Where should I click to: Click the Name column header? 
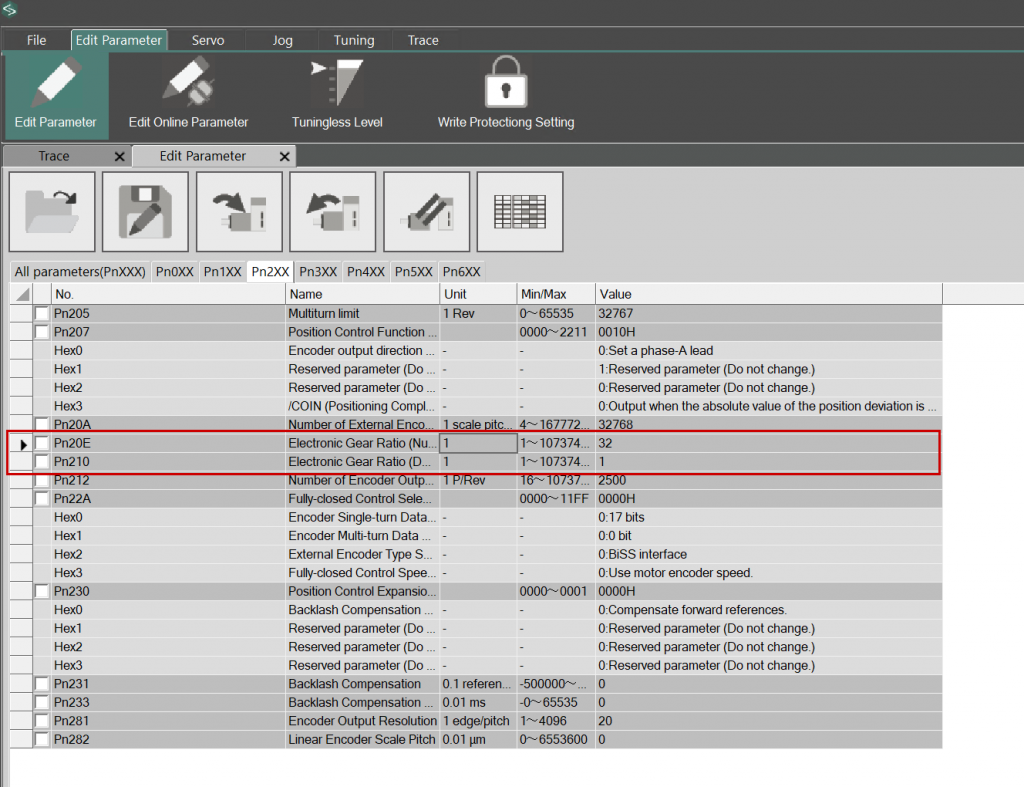[x=362, y=294]
